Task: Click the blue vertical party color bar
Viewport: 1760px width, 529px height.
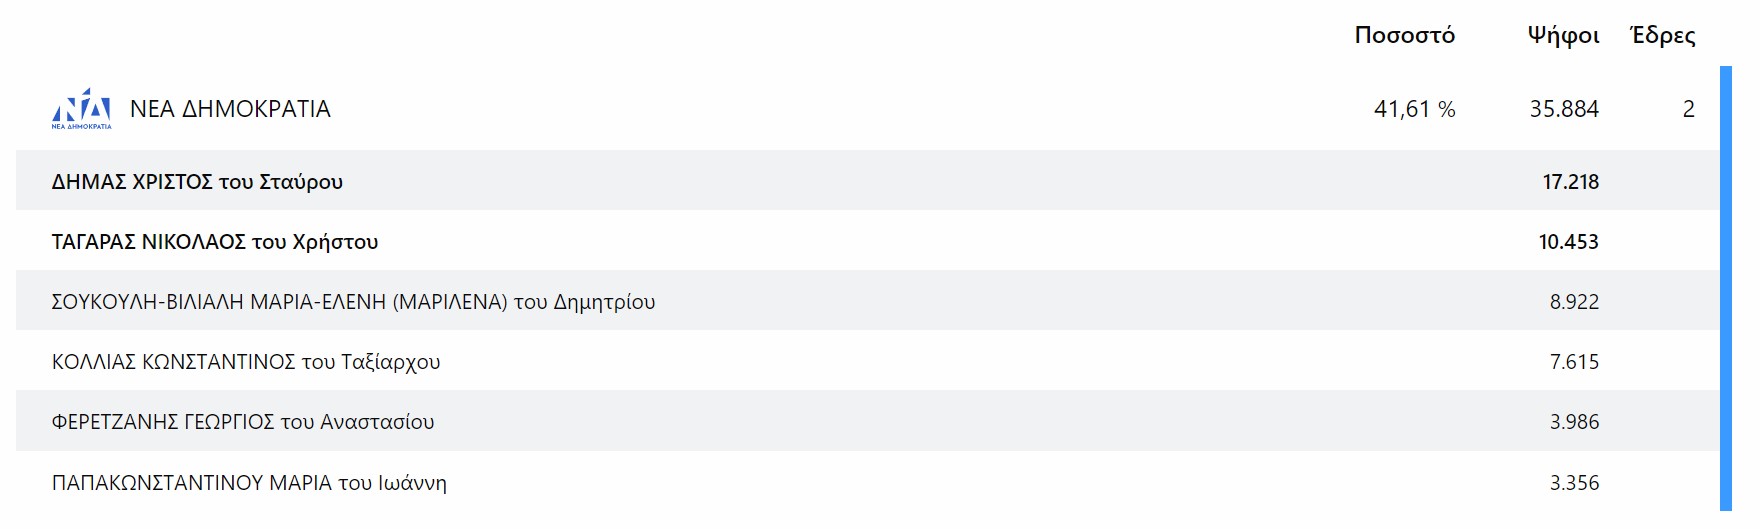Action: coord(1725,288)
